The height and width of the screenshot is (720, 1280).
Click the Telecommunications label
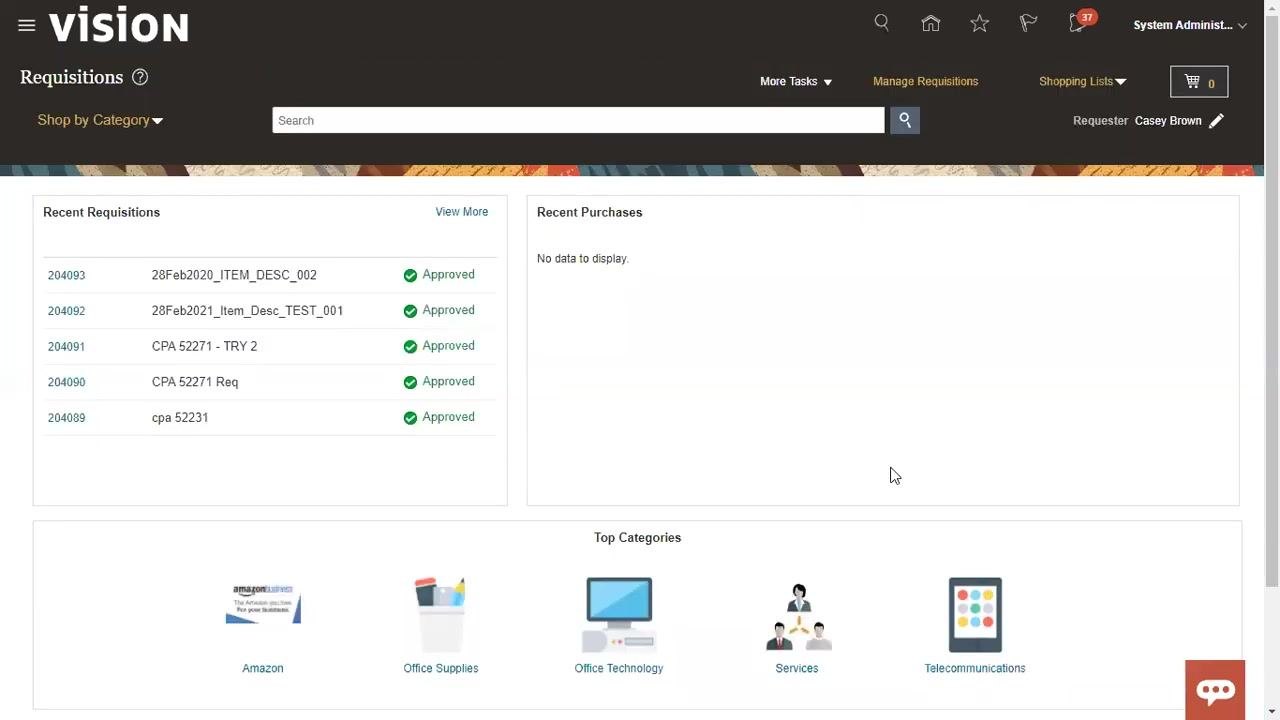(x=975, y=668)
